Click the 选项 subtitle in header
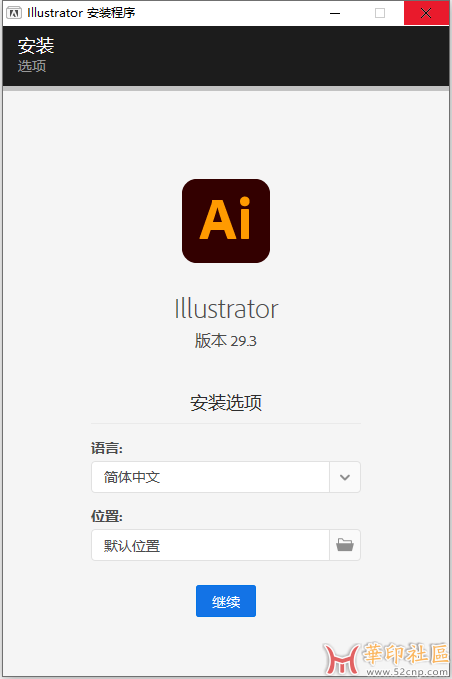This screenshot has height=679, width=452. (32, 66)
